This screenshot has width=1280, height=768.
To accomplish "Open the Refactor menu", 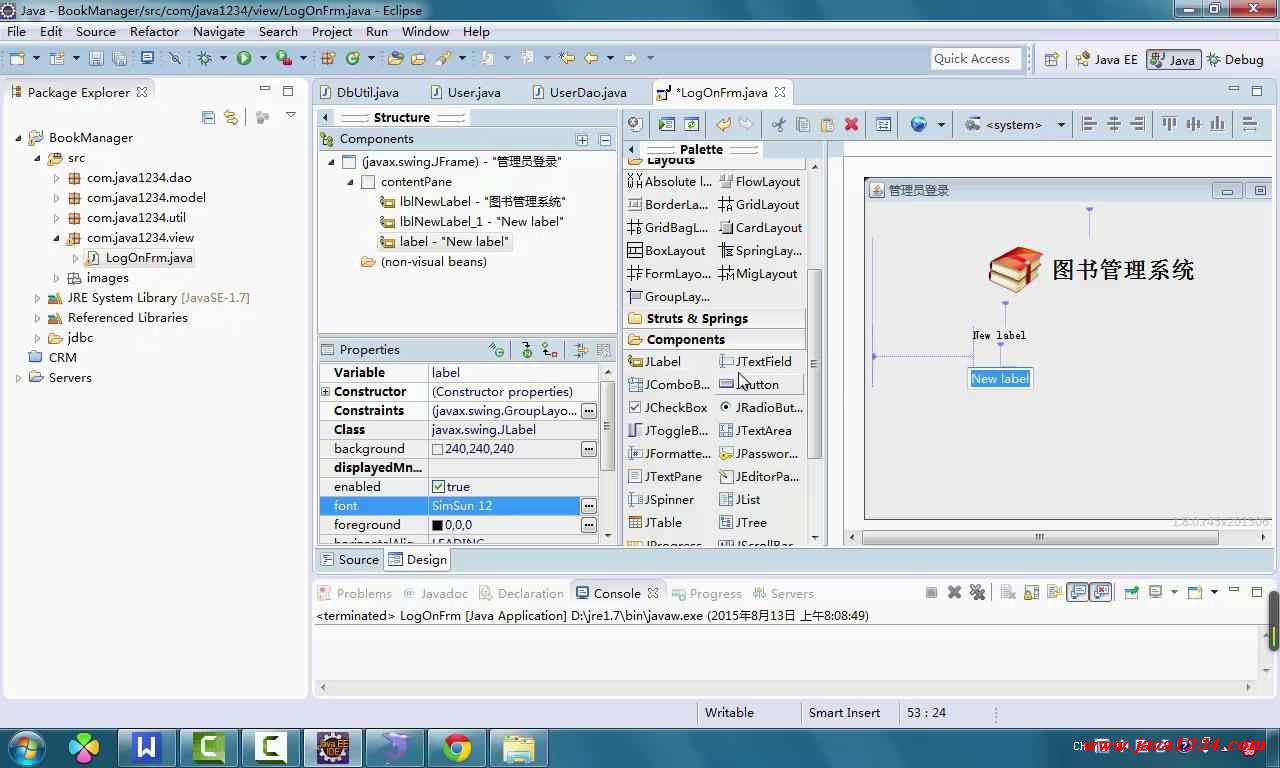I will (154, 31).
